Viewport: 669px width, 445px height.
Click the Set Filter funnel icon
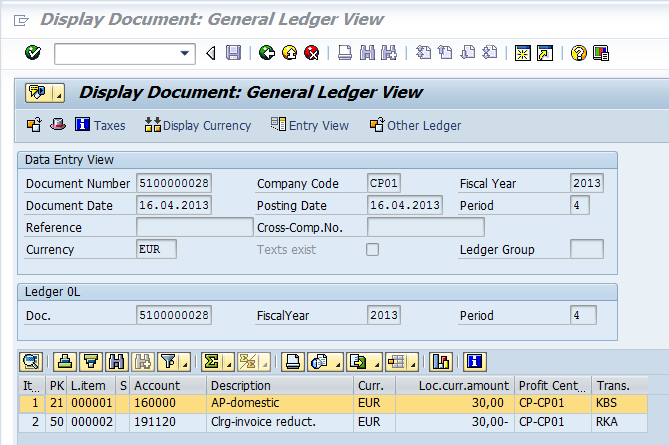coord(169,362)
